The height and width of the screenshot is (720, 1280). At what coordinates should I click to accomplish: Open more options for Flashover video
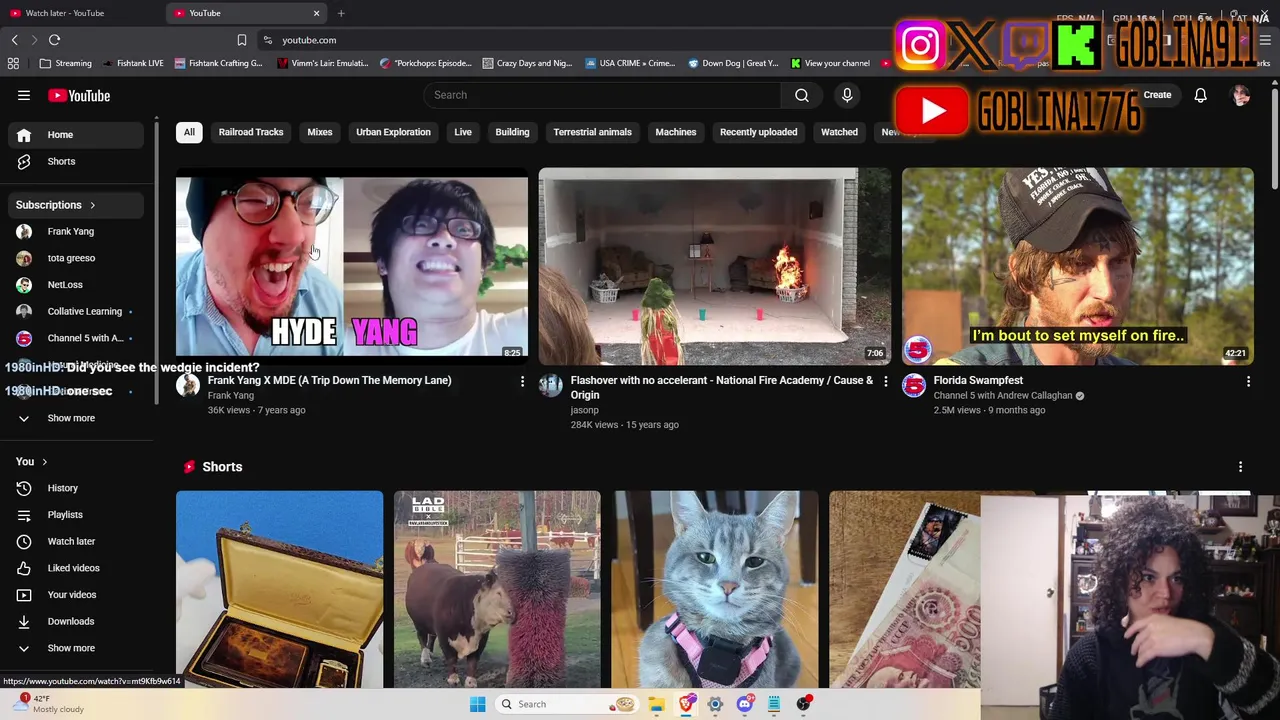(x=885, y=381)
